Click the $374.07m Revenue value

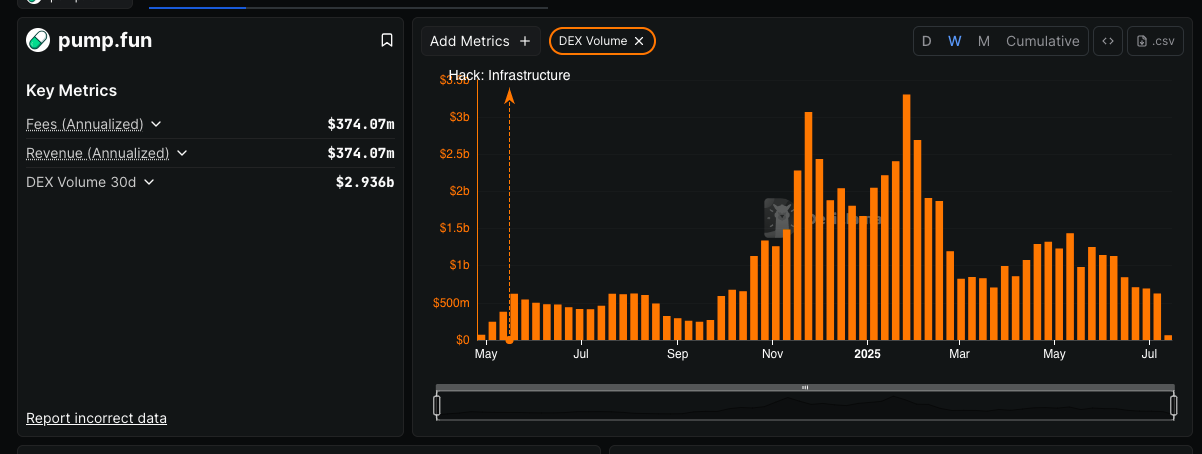click(x=361, y=153)
